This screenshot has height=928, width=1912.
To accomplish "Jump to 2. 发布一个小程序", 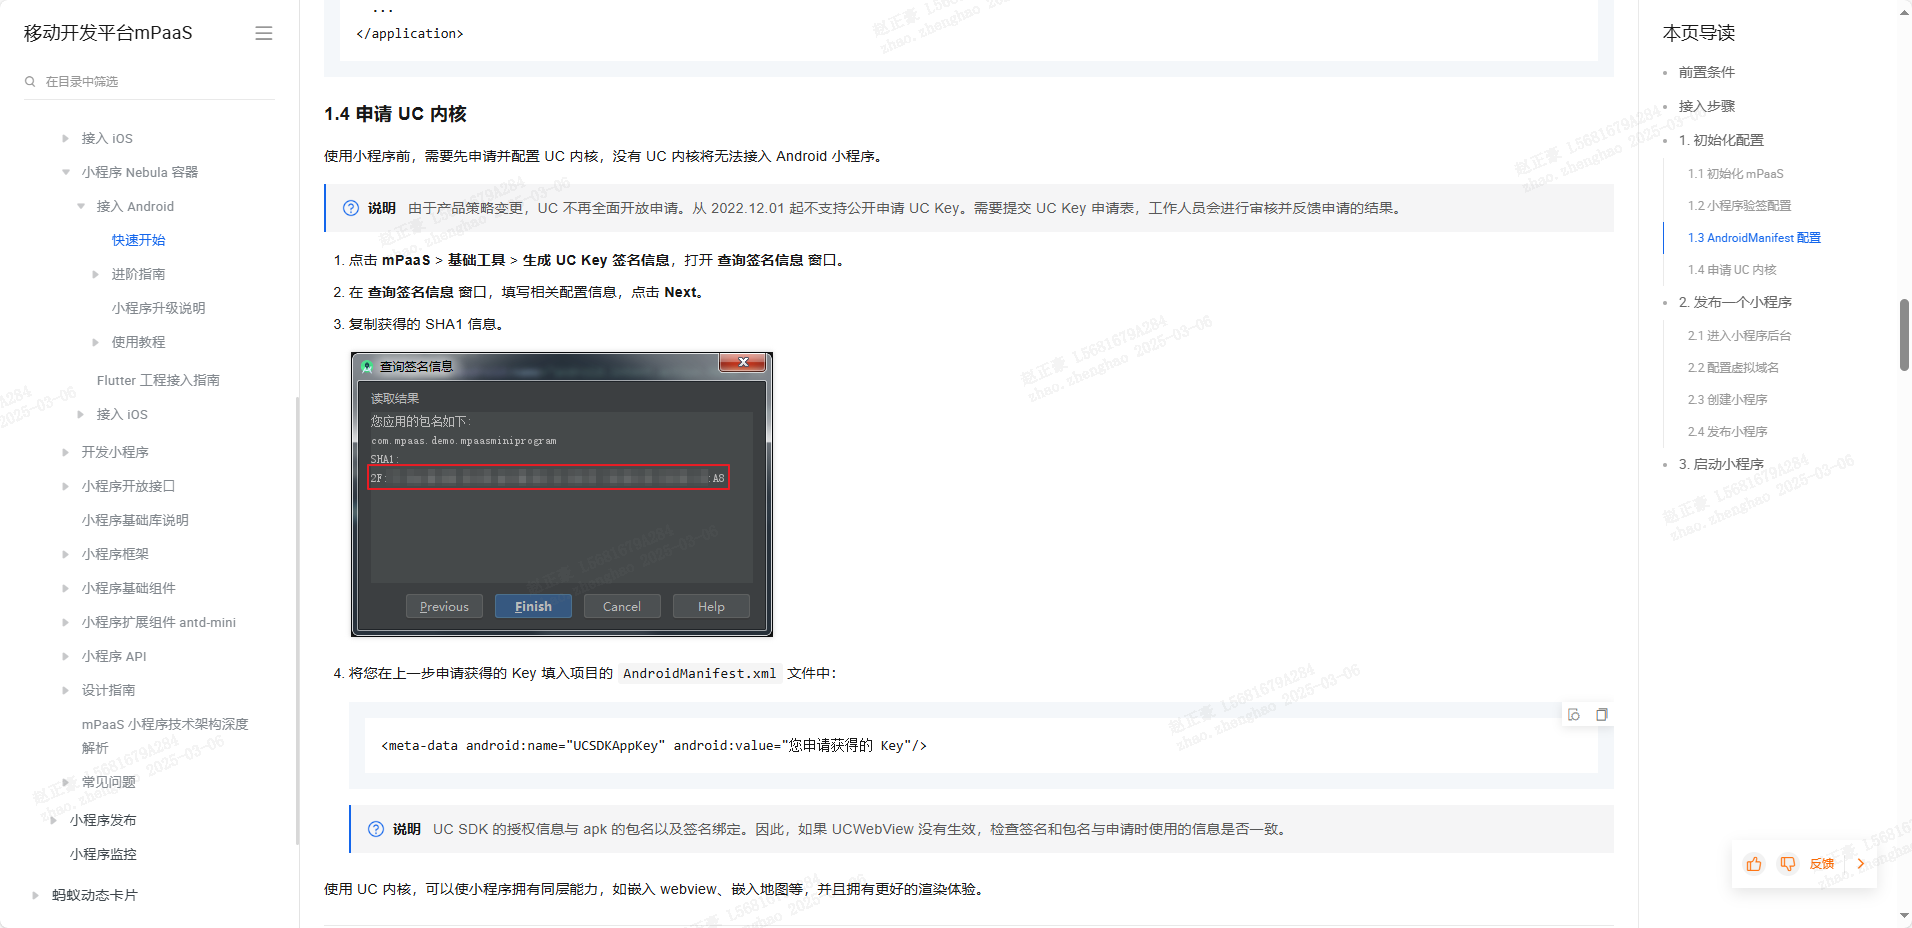I will tap(1735, 302).
